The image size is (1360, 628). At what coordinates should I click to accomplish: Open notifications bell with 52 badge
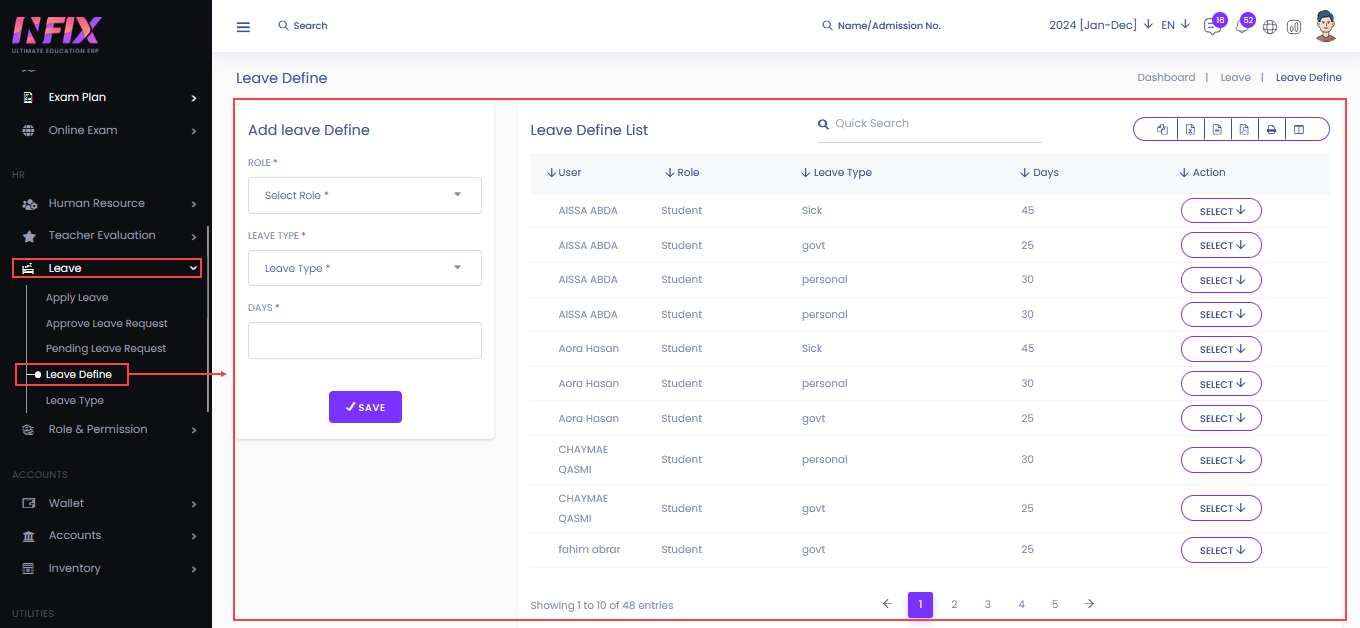pyautogui.click(x=1242, y=27)
